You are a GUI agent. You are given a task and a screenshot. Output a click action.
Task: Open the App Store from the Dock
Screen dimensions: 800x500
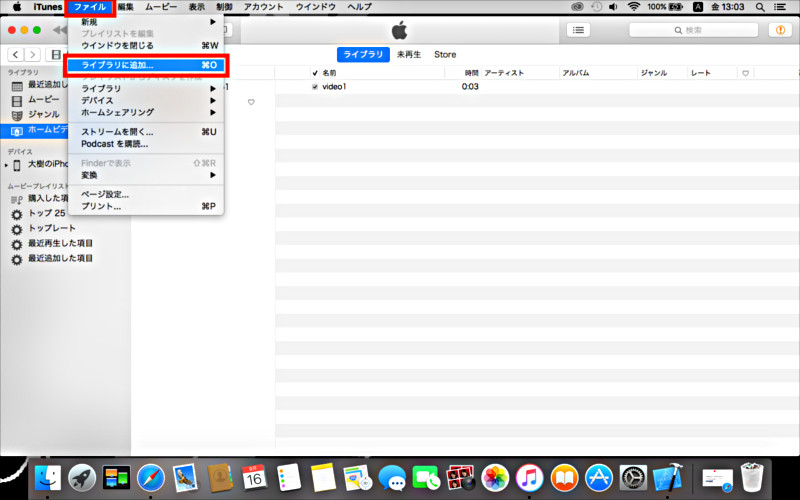click(x=598, y=478)
